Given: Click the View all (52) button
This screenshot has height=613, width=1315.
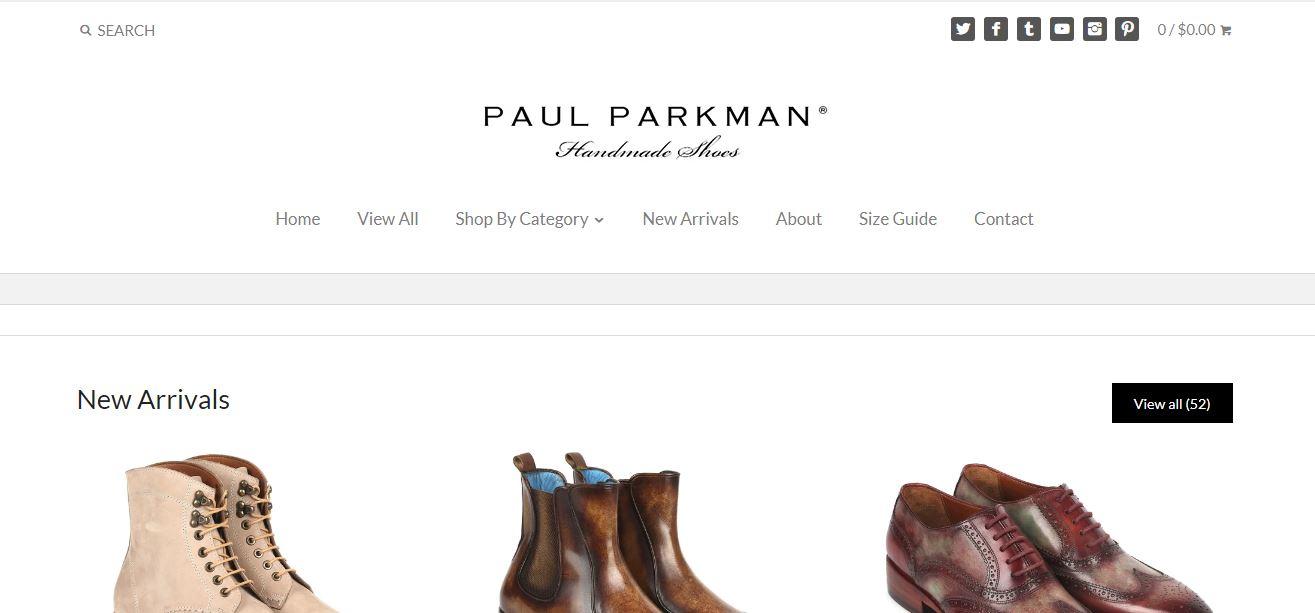Looking at the screenshot, I should pyautogui.click(x=1172, y=403).
